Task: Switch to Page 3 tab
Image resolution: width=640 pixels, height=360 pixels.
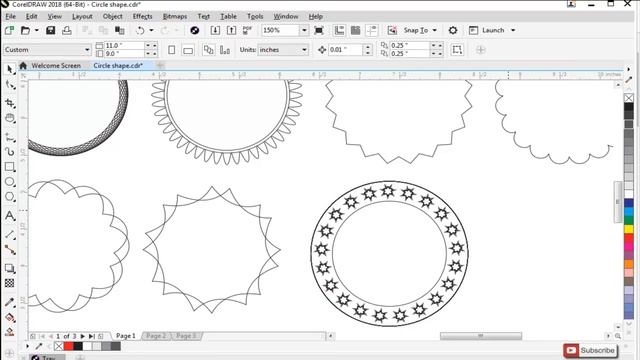Action: (x=186, y=336)
